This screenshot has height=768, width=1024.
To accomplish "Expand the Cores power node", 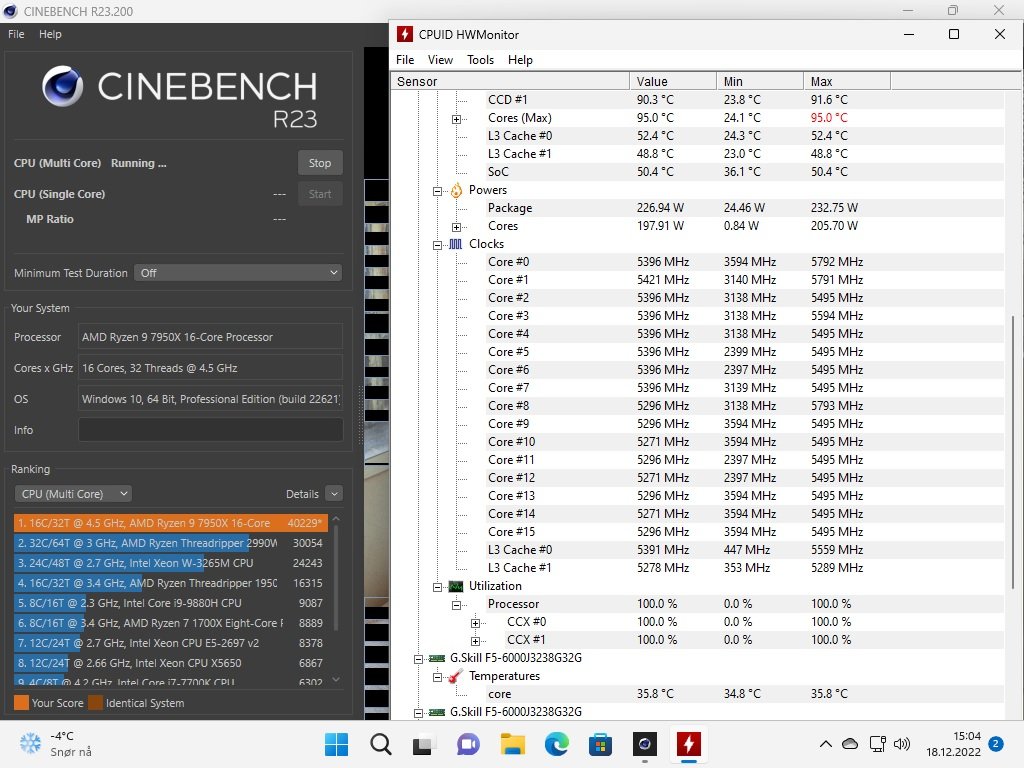I will [x=456, y=227].
